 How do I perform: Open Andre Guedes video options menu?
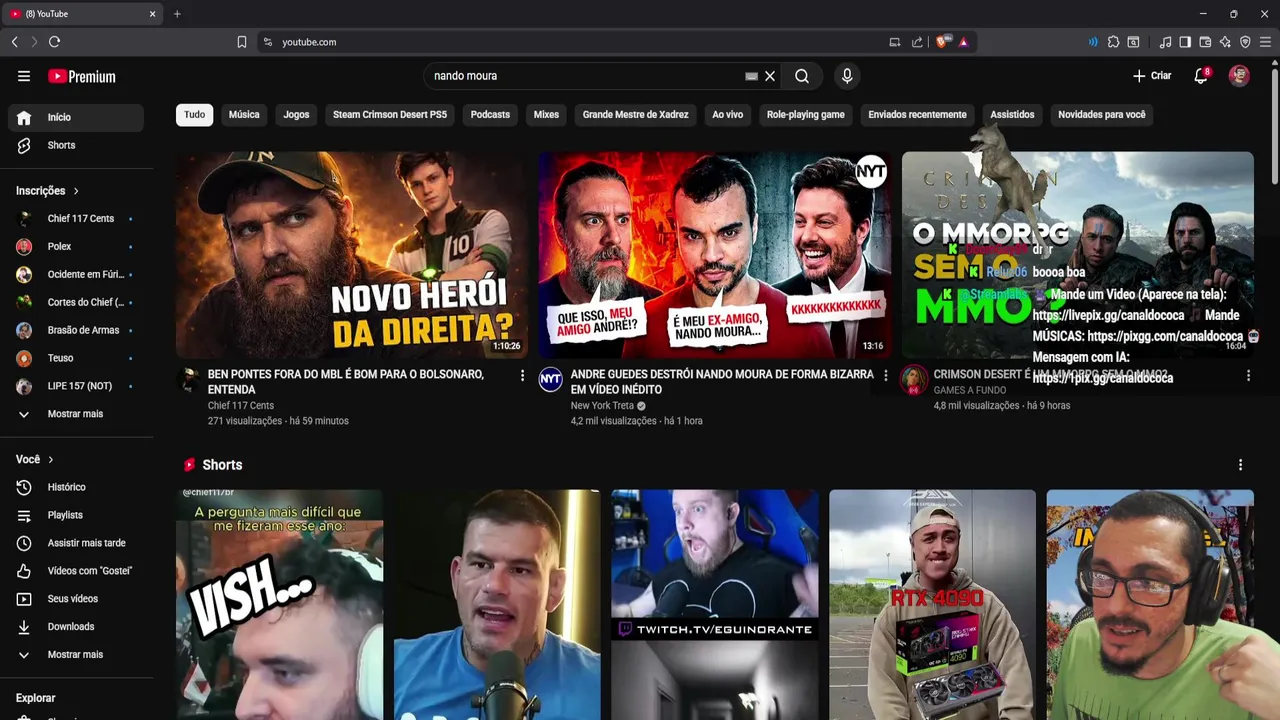885,376
